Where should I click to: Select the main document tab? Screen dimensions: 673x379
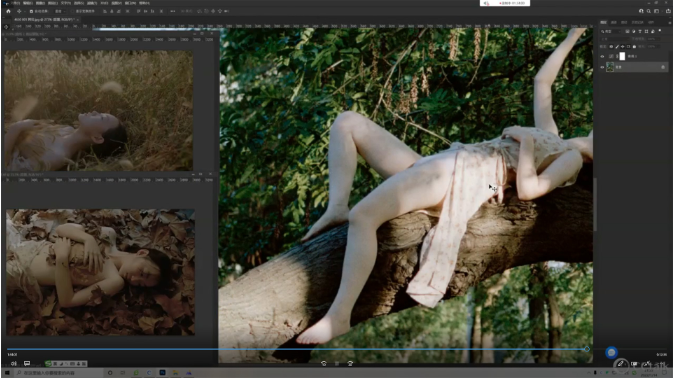44,20
